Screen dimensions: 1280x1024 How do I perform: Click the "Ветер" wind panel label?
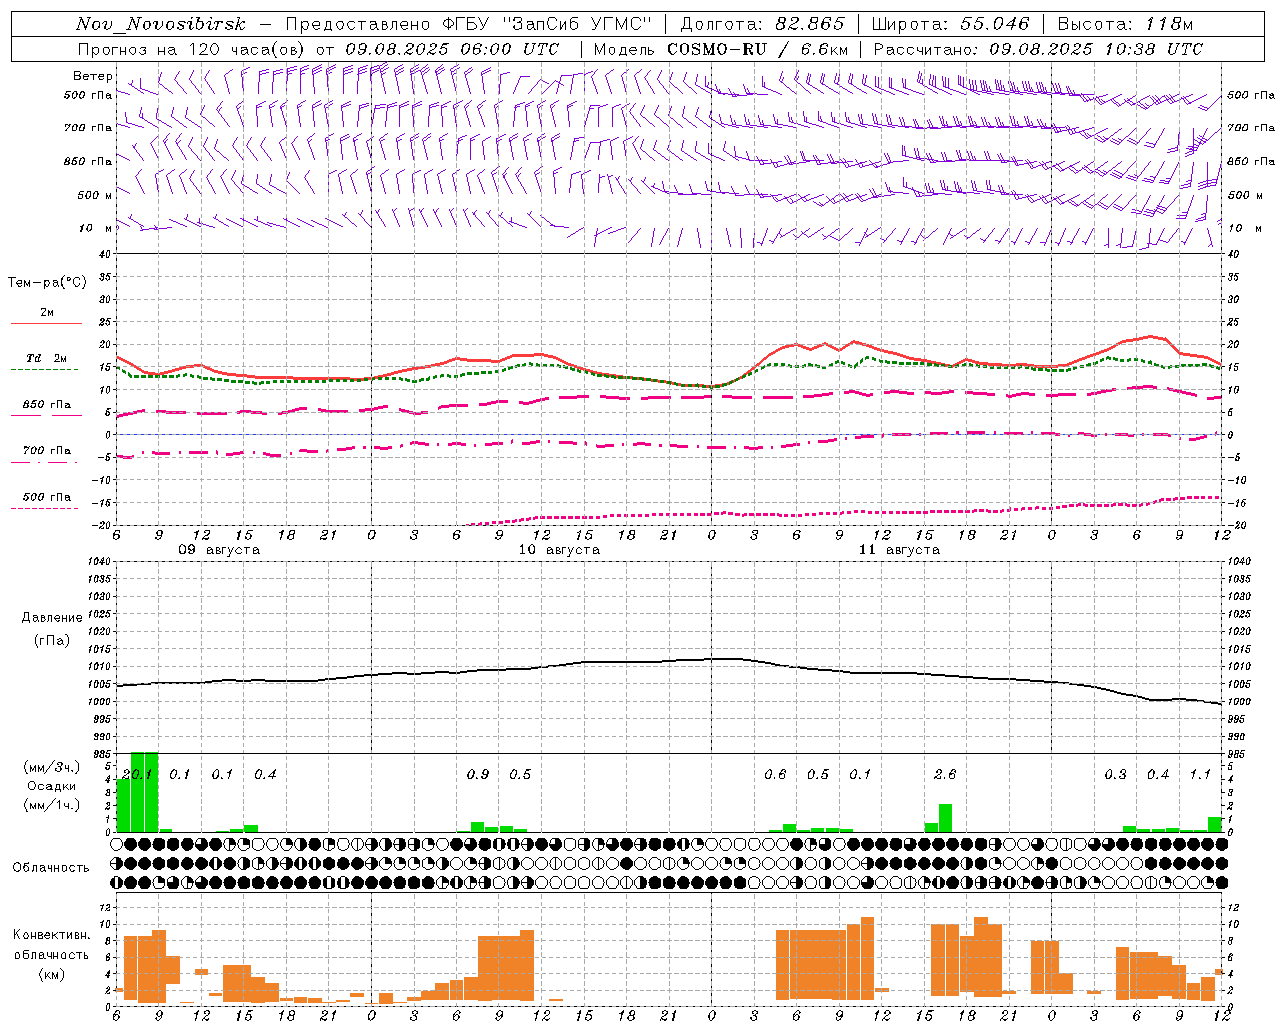tap(92, 76)
